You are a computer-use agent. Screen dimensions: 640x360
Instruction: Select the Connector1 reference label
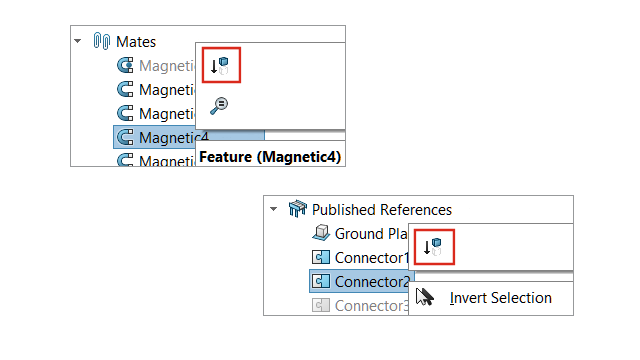click(371, 258)
